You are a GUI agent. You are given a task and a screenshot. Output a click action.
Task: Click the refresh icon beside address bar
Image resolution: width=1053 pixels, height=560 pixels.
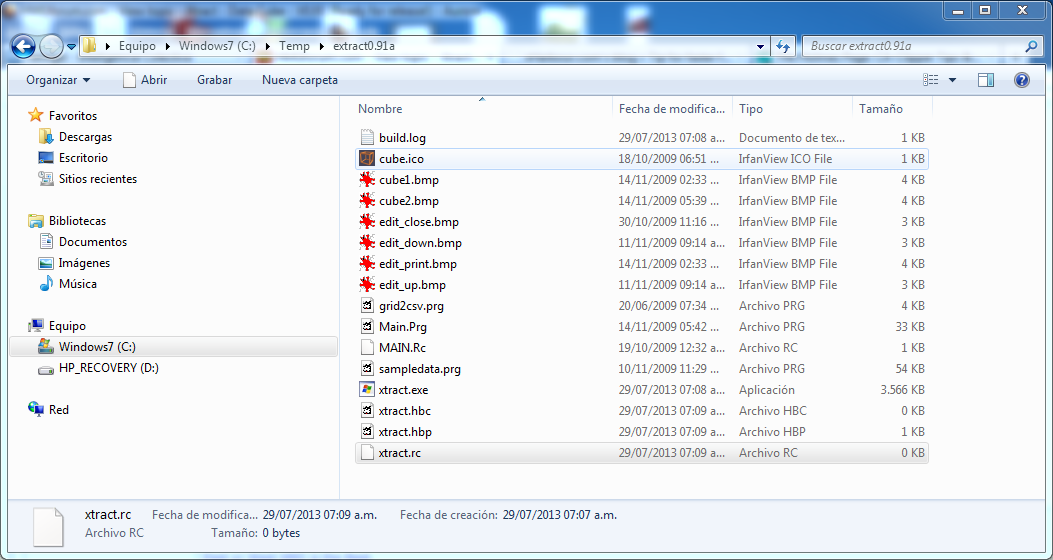pos(783,46)
